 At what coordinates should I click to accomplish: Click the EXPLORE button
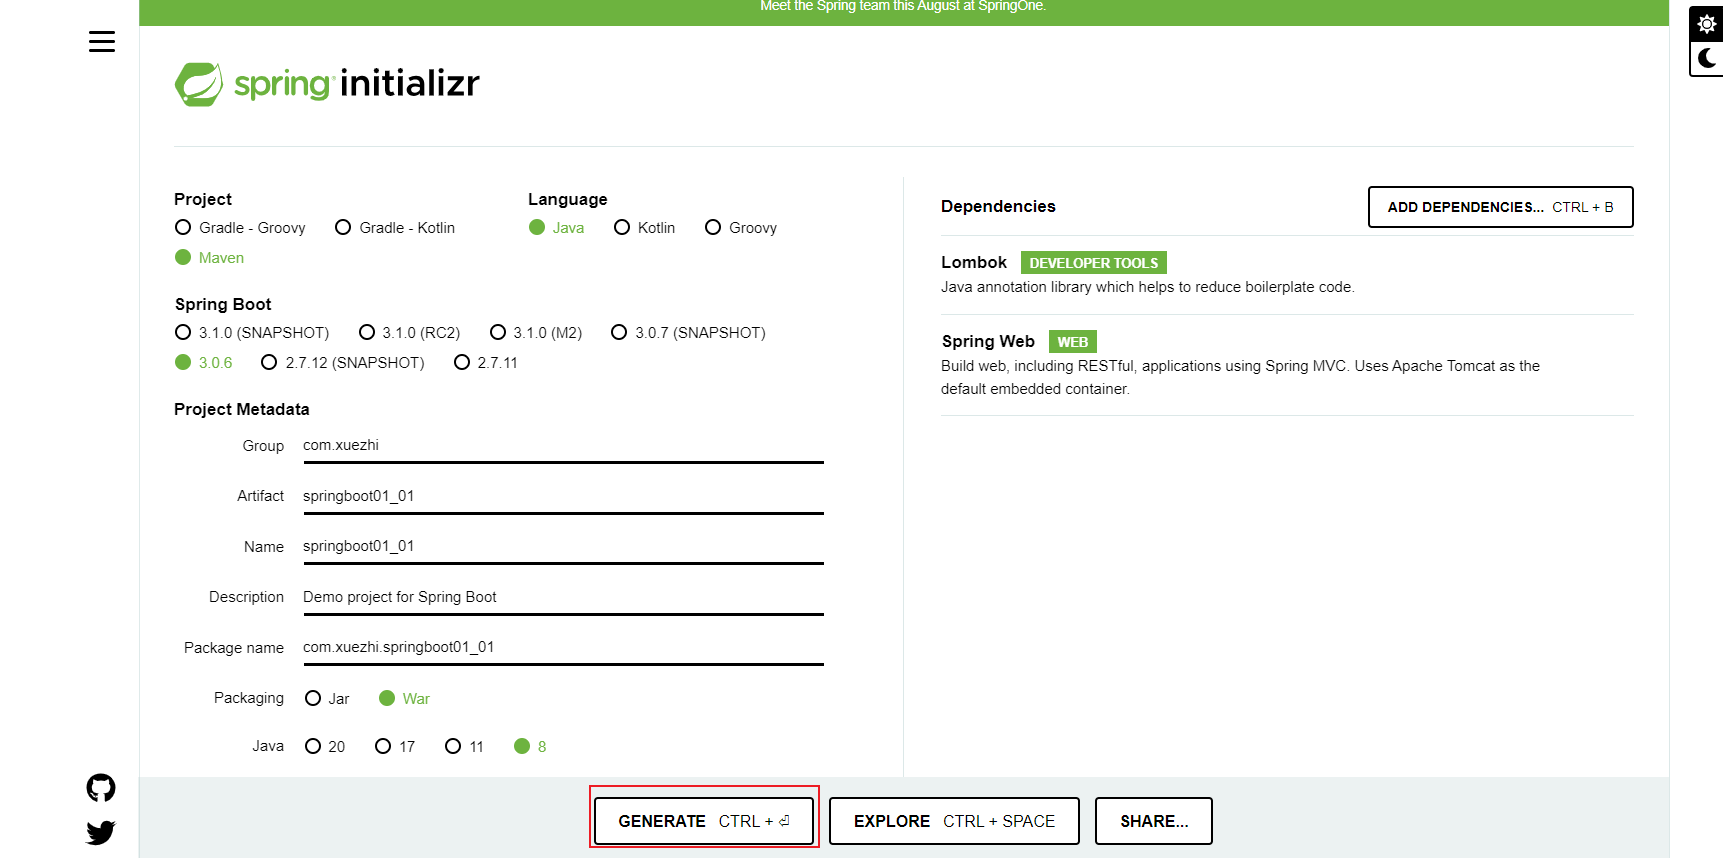(x=954, y=821)
